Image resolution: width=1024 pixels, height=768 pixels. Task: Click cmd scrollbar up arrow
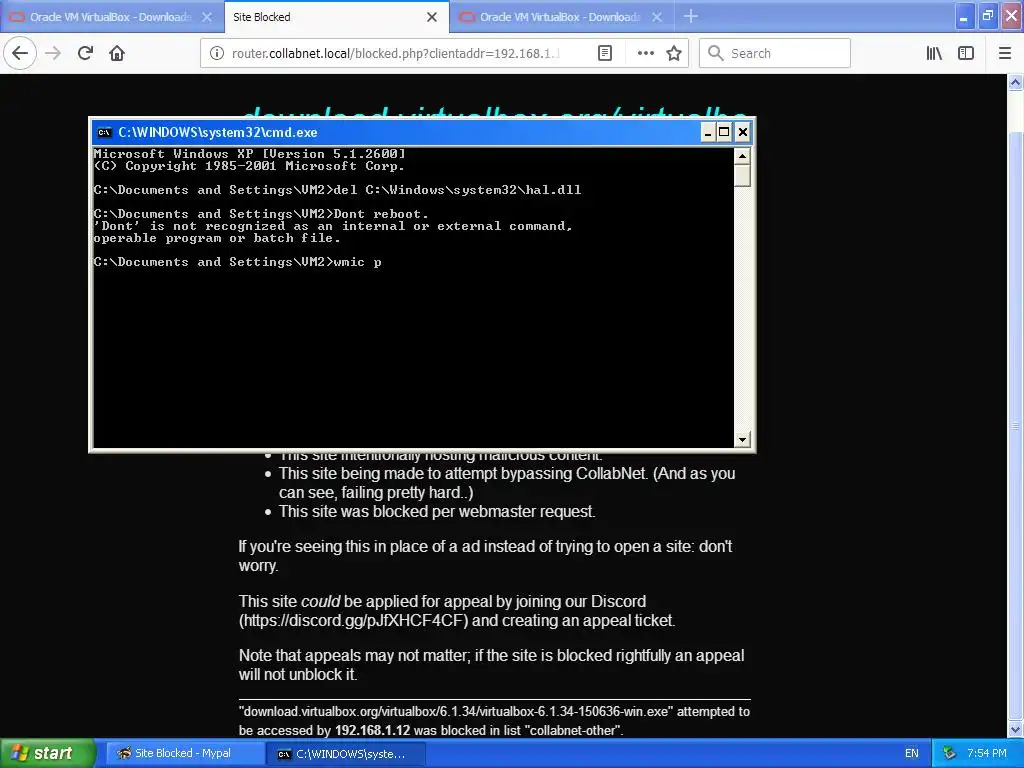[742, 156]
